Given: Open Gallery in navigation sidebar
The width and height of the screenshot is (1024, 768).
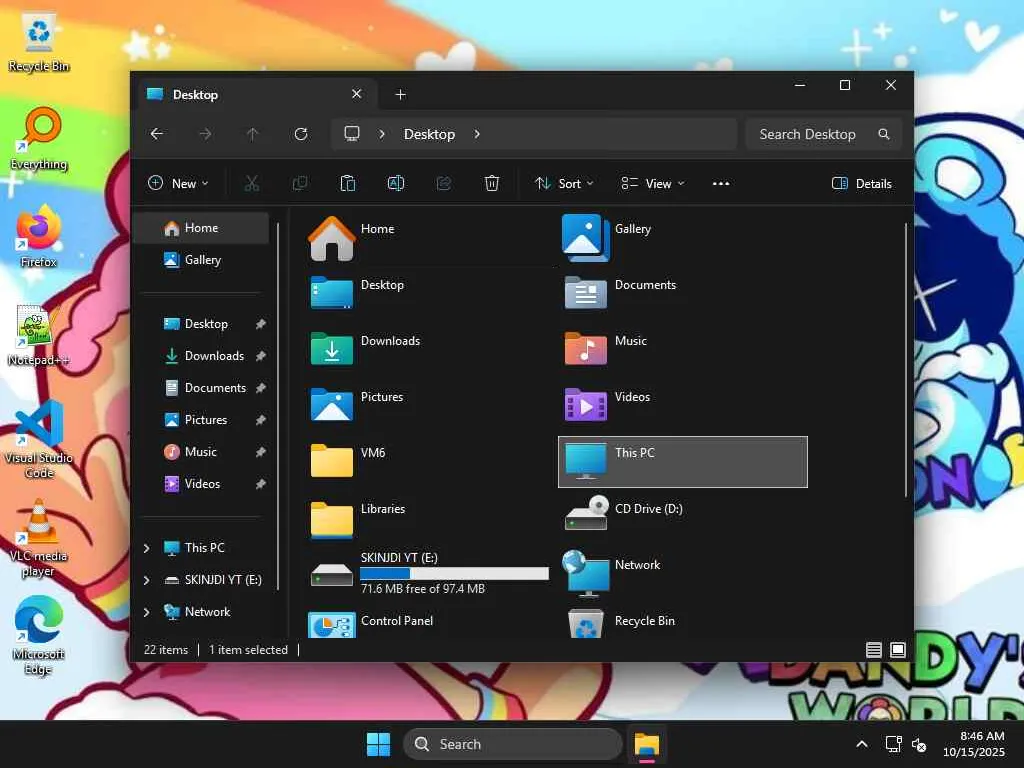Looking at the screenshot, I should [200, 260].
